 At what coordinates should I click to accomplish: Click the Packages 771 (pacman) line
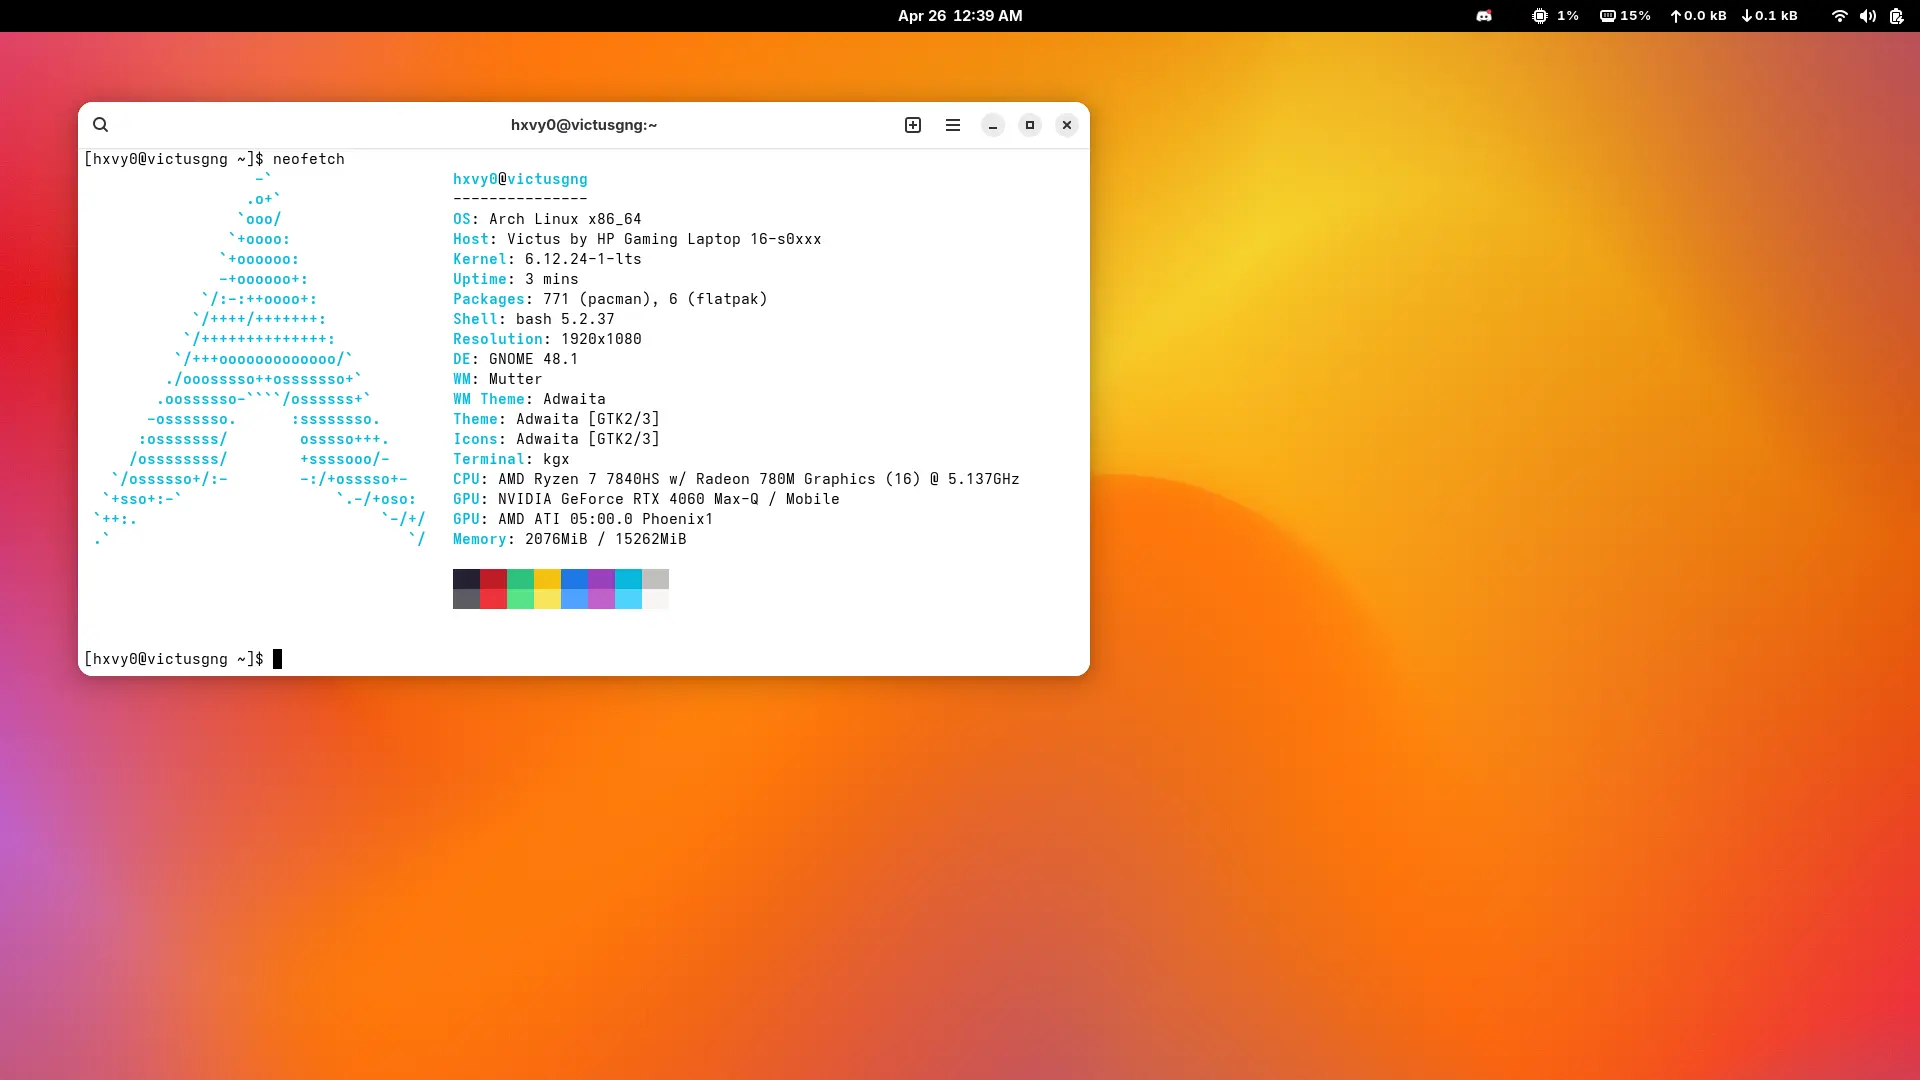610,299
